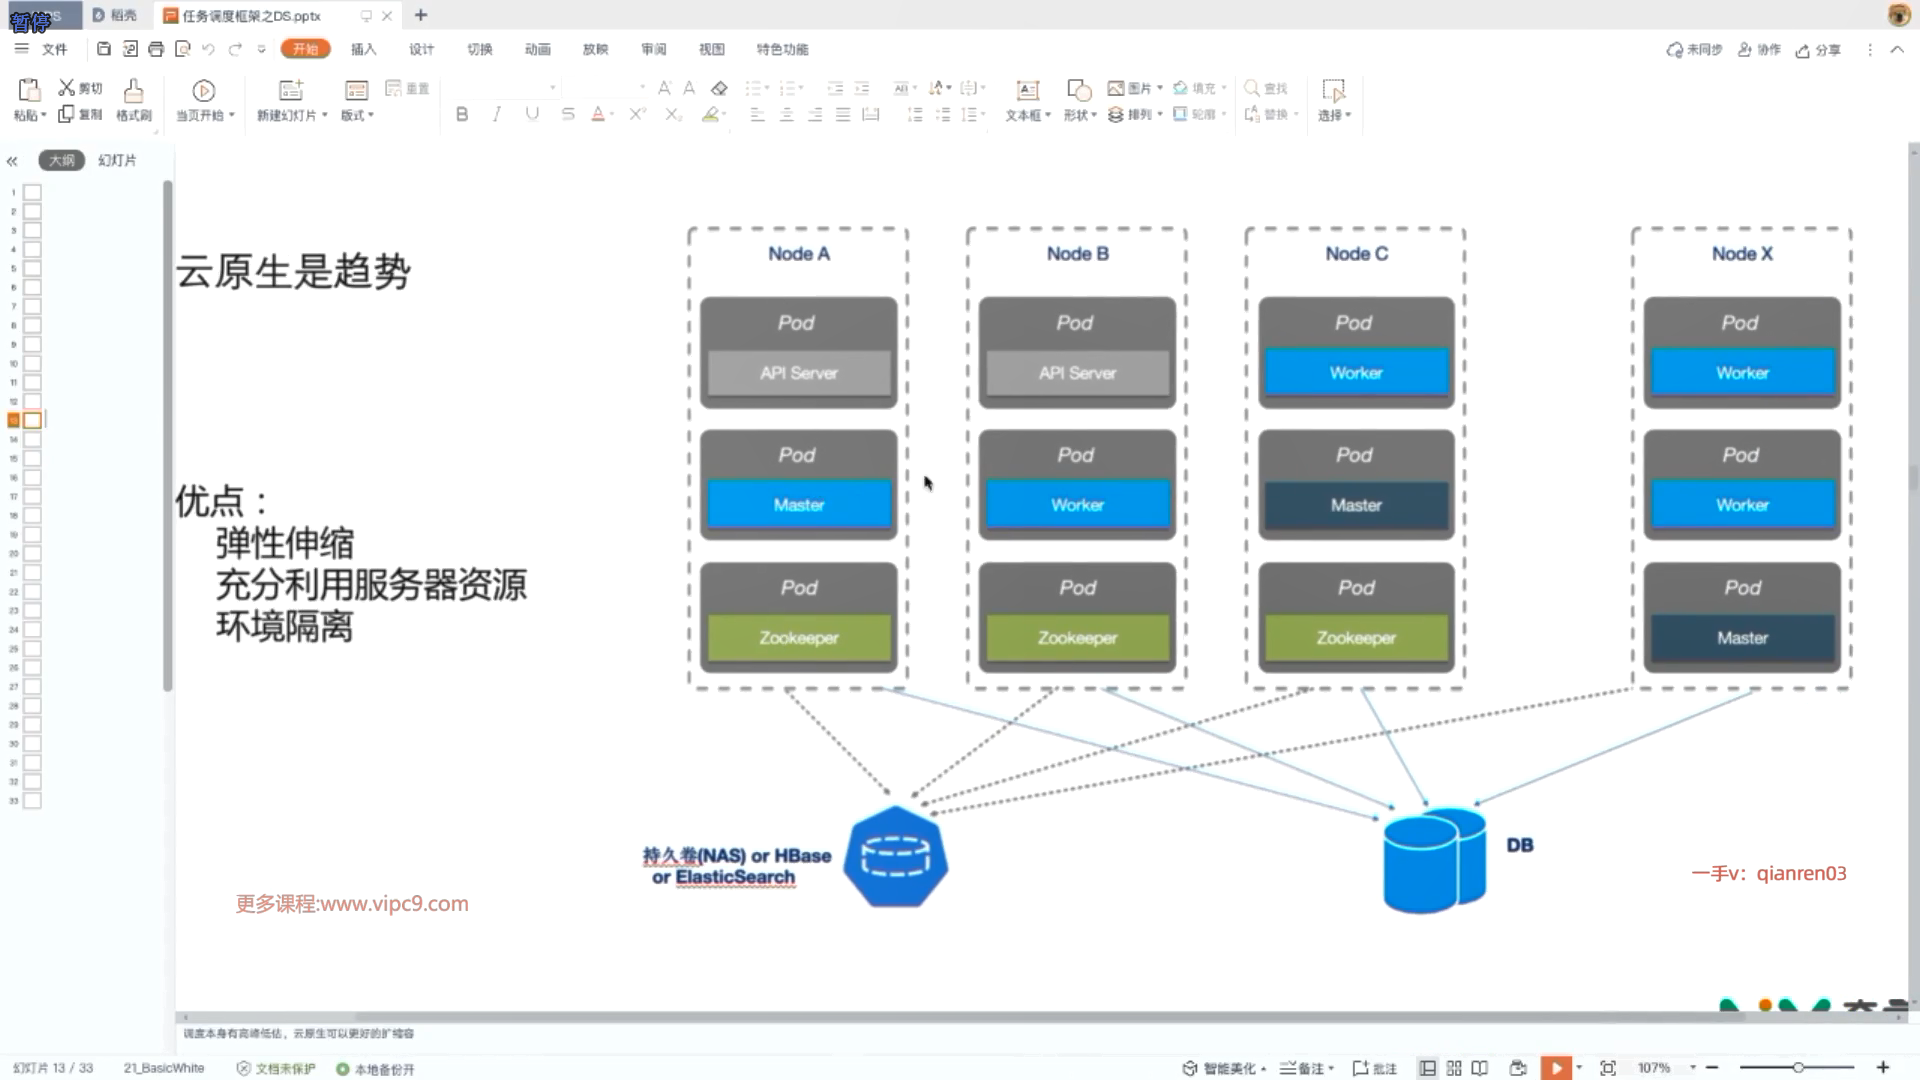1920x1080 pixels.
Task: Select the highlighted slide 13 outline entry
Action: [x=32, y=420]
